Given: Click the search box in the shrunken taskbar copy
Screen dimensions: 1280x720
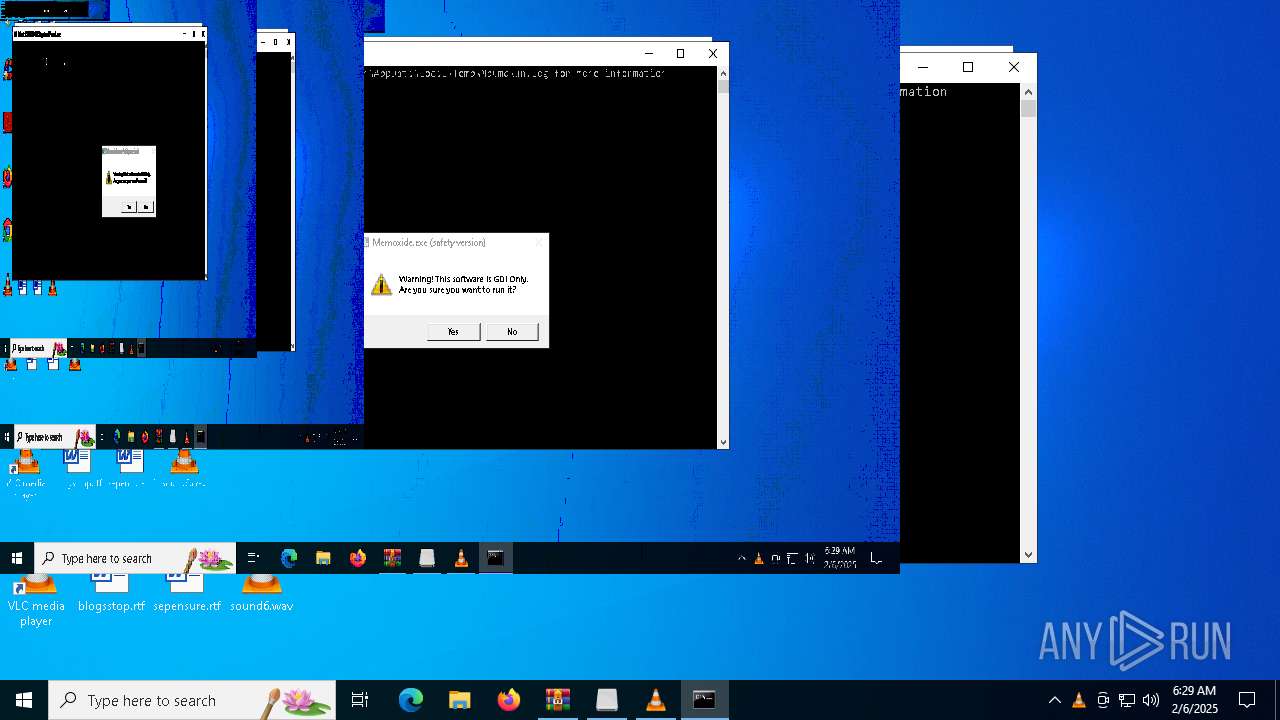Looking at the screenshot, I should 135,558.
